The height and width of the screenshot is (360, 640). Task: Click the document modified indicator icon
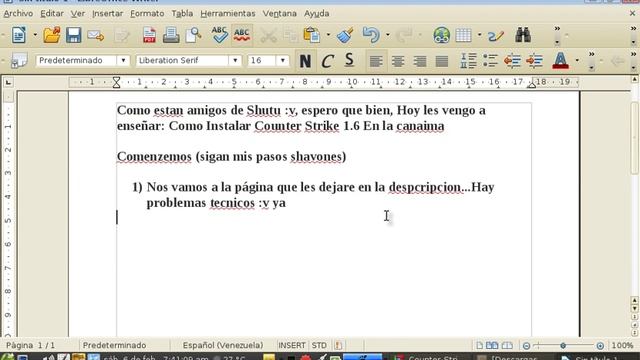[x=338, y=345]
